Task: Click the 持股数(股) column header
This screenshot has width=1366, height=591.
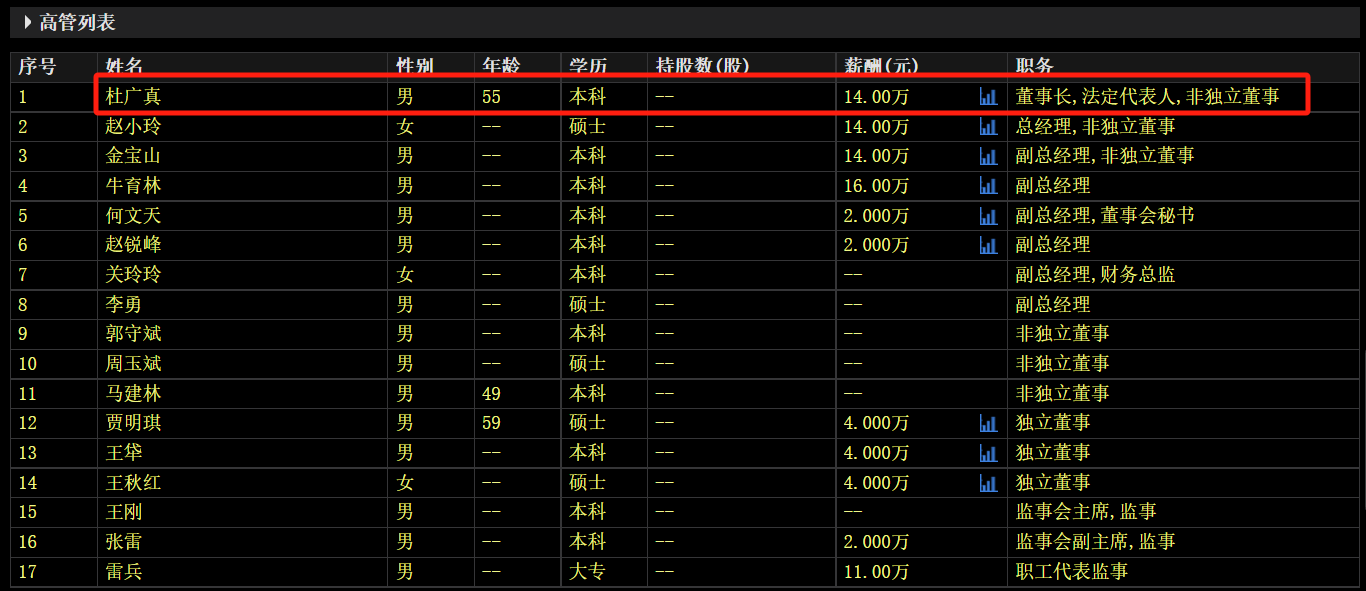Action: (702, 67)
